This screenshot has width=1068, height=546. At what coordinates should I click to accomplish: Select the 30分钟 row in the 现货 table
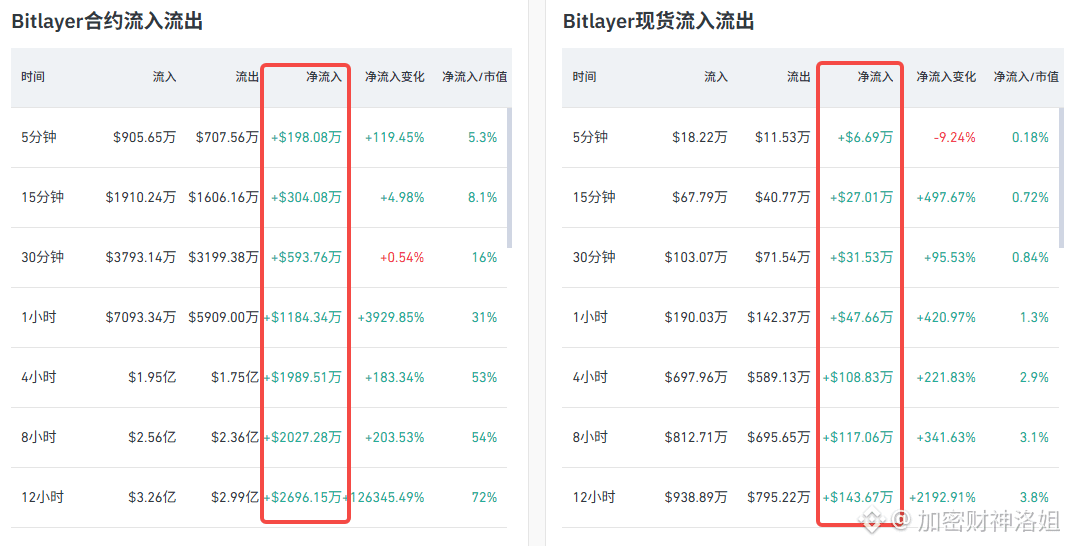pyautogui.click(x=811, y=257)
